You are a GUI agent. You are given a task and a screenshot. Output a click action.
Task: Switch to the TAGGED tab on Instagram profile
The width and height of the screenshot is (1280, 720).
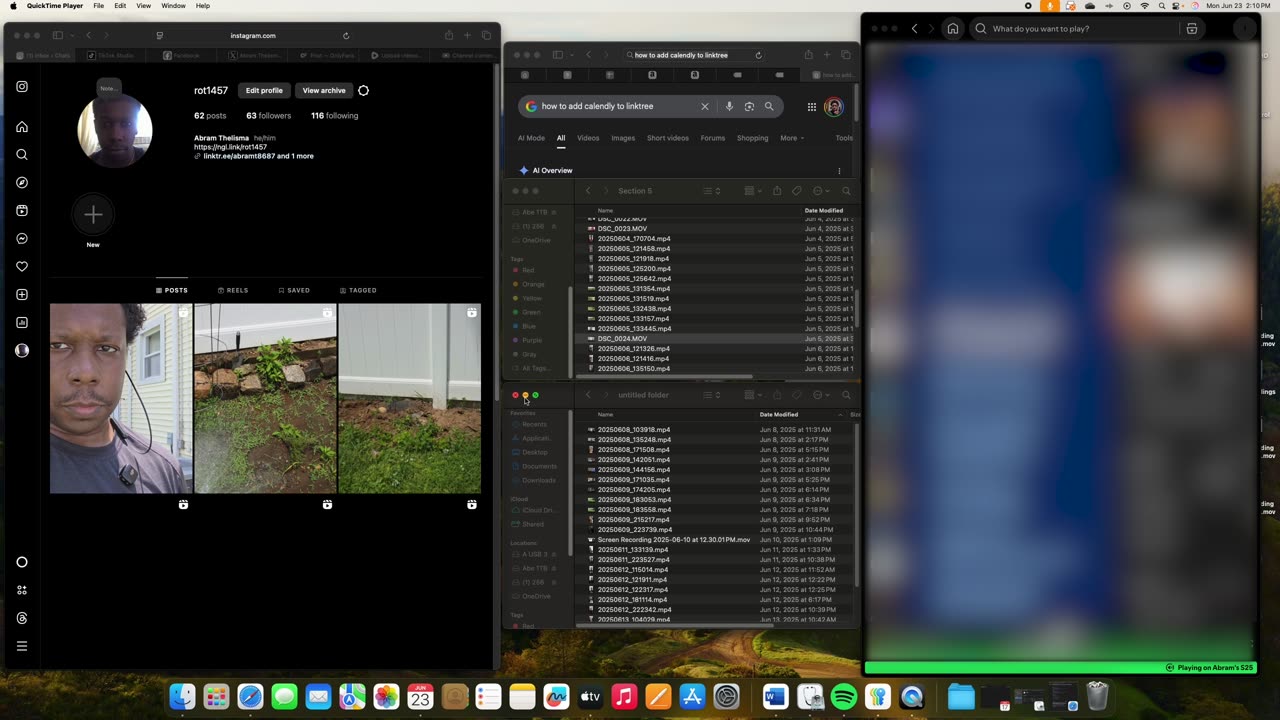[x=358, y=290]
